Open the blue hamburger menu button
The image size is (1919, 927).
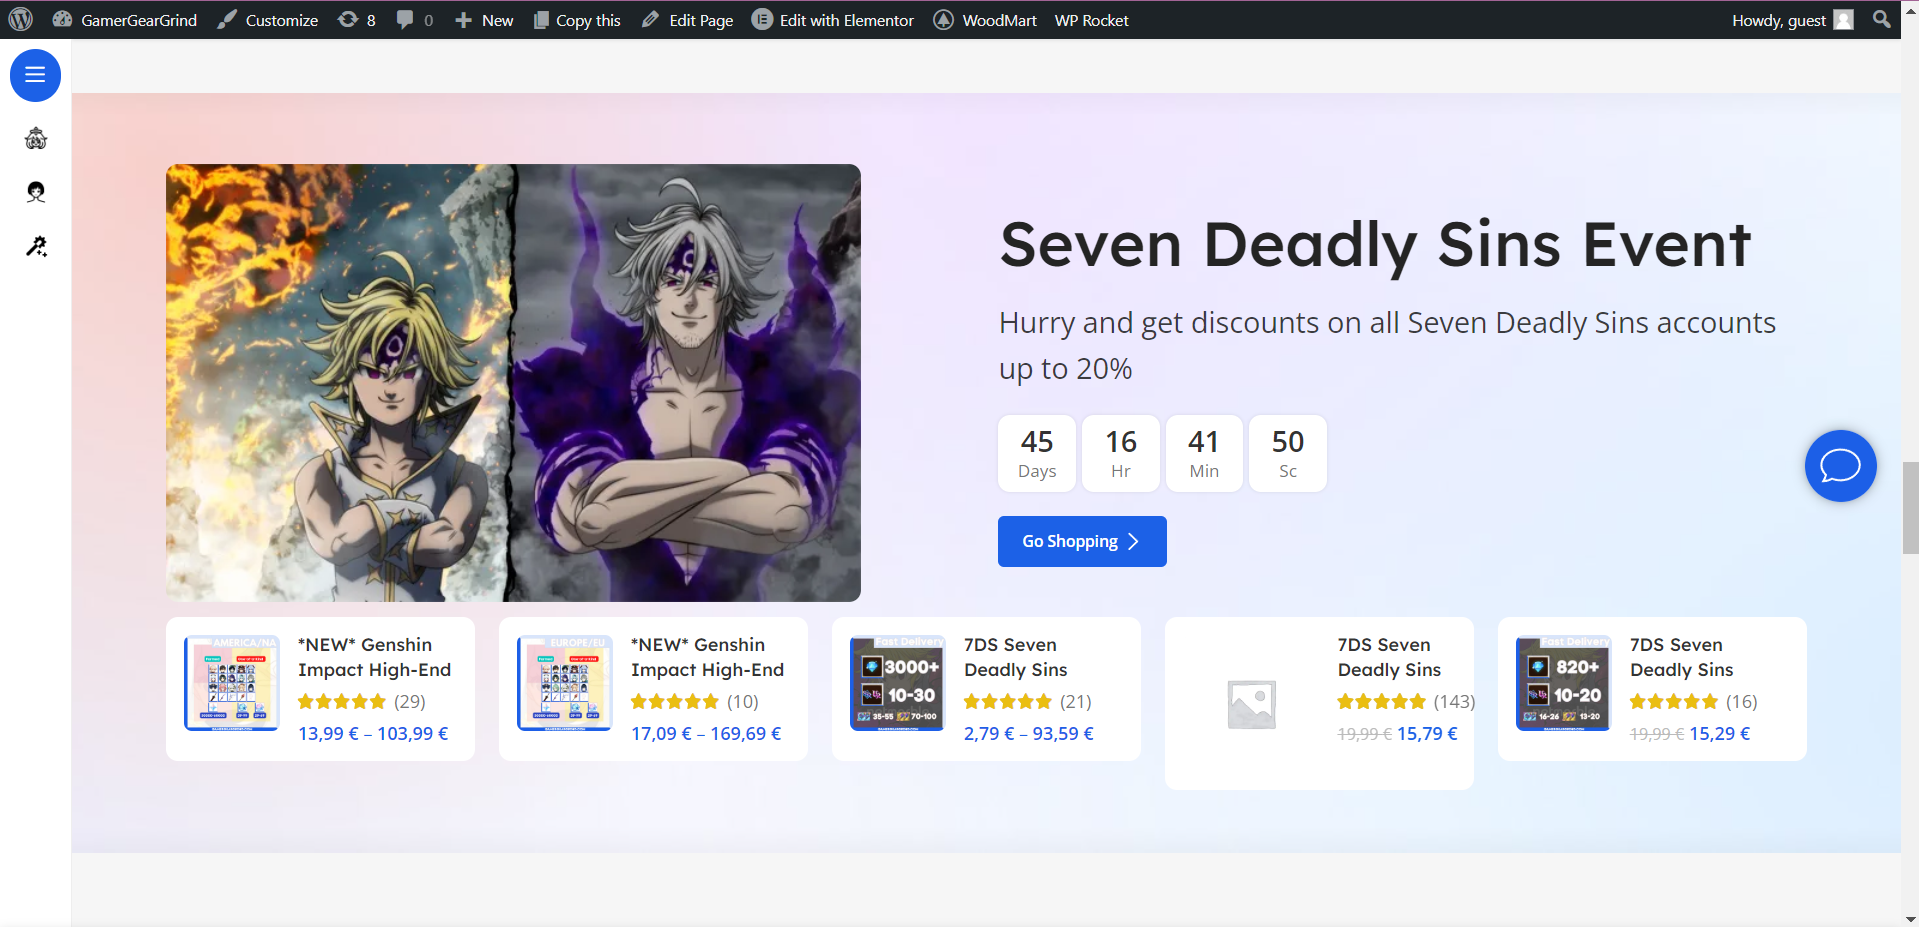pyautogui.click(x=35, y=75)
